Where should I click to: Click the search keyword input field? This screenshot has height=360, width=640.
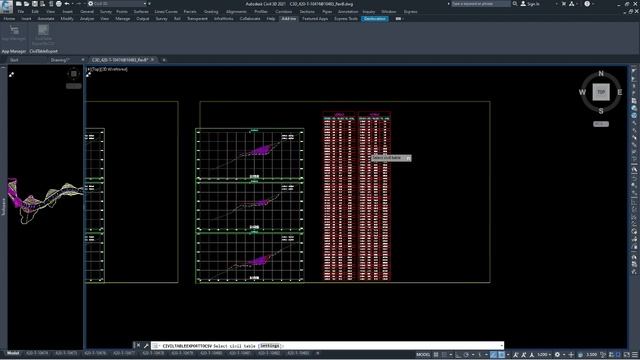[x=480, y=4]
